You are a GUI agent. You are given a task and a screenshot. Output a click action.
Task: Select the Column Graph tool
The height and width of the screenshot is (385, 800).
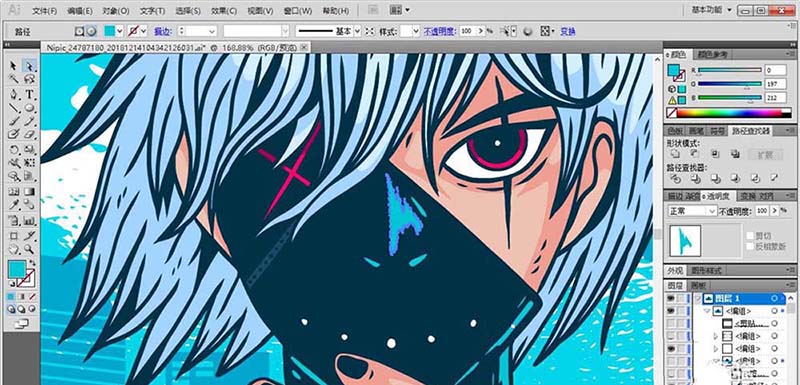(x=30, y=221)
